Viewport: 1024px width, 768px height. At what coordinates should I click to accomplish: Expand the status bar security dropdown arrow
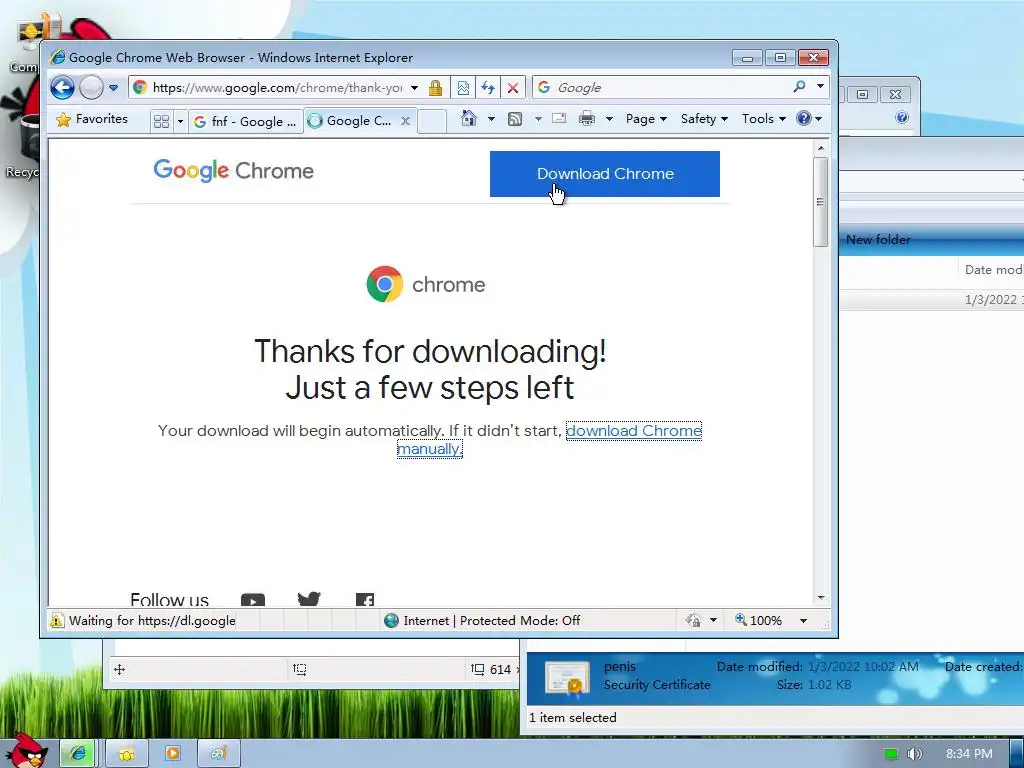tap(713, 620)
